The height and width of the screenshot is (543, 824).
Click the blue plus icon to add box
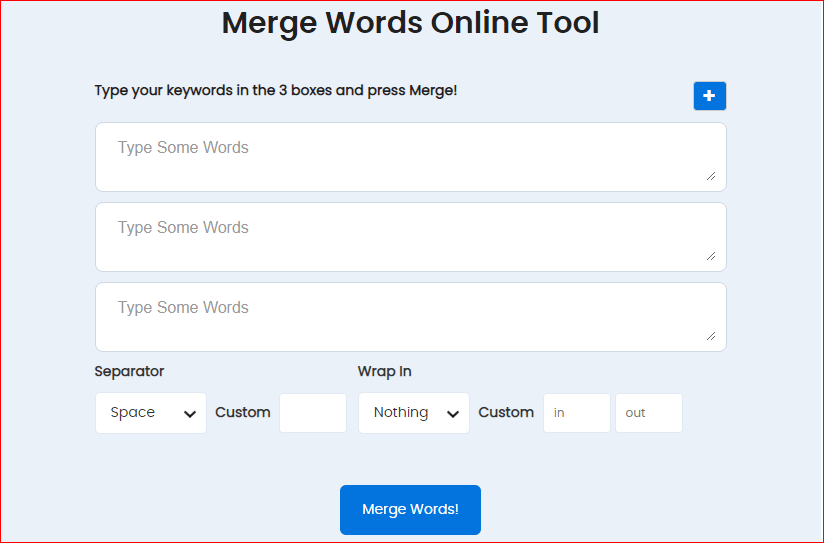tap(709, 96)
